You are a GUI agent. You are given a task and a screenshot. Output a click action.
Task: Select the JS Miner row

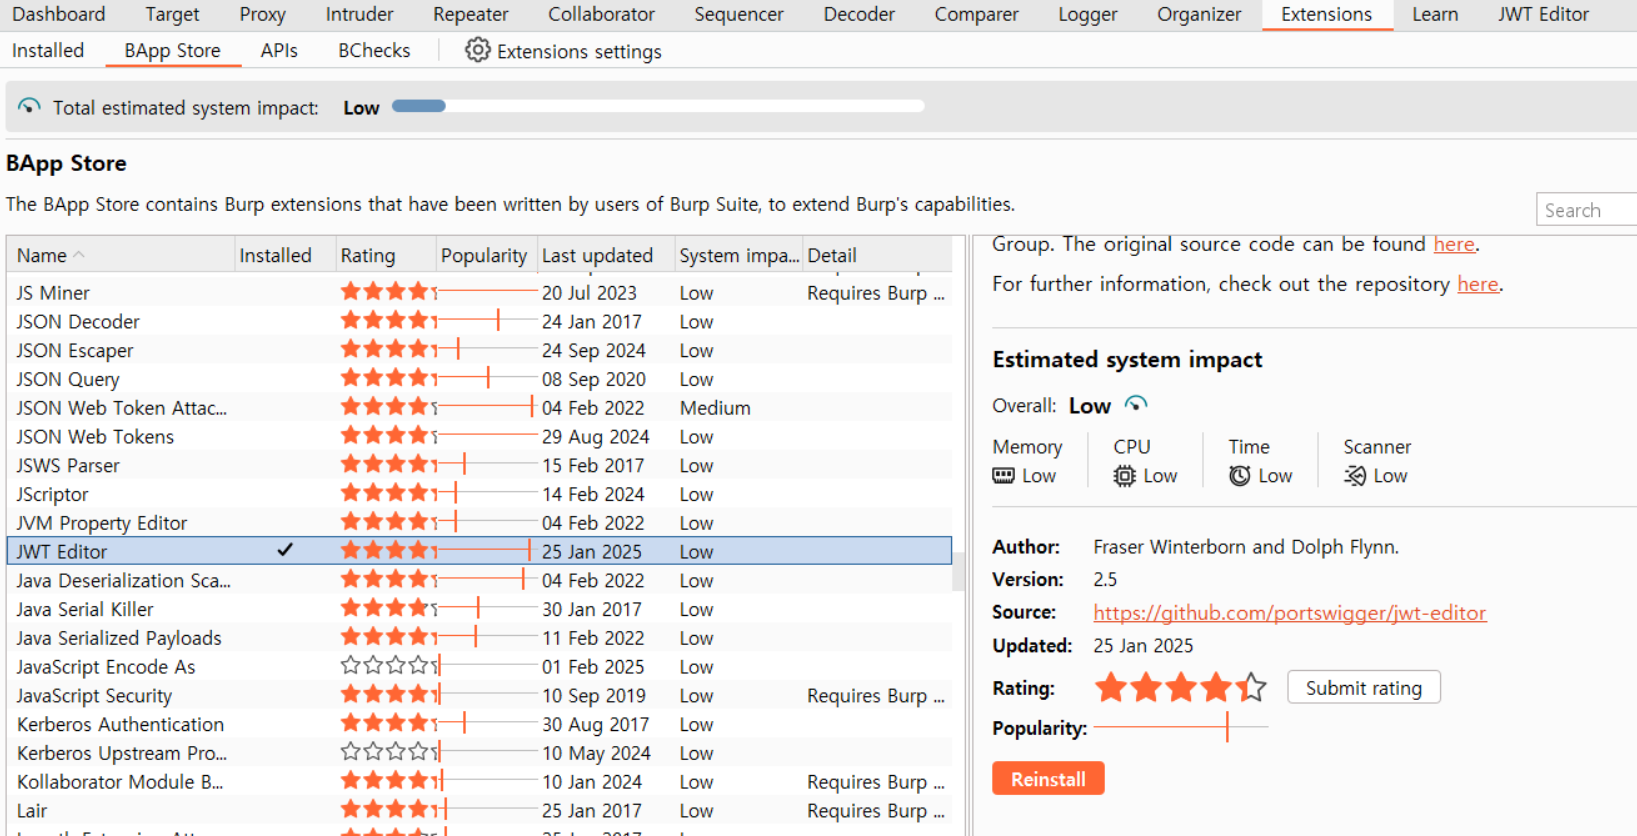point(479,292)
